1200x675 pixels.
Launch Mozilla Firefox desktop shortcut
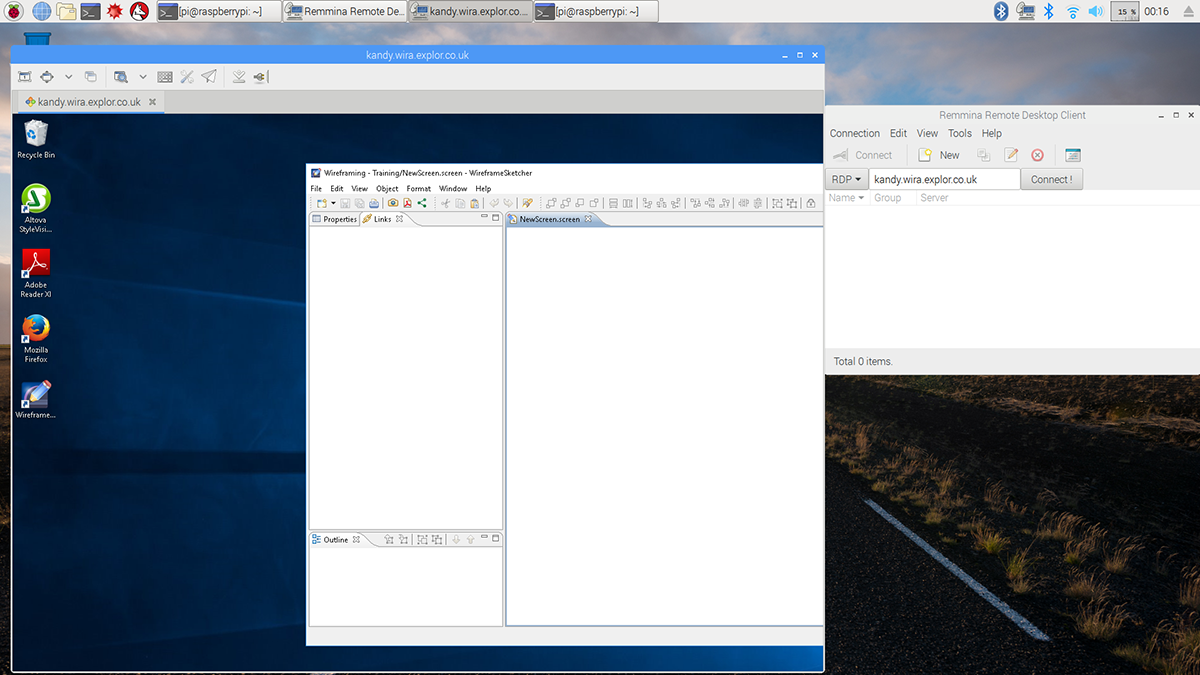(36, 339)
